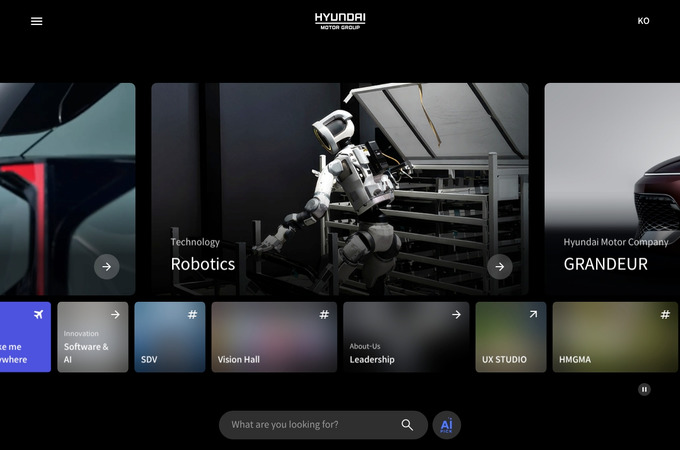The height and width of the screenshot is (450, 680).
Task: Open the SDV tile
Action: [170, 337]
